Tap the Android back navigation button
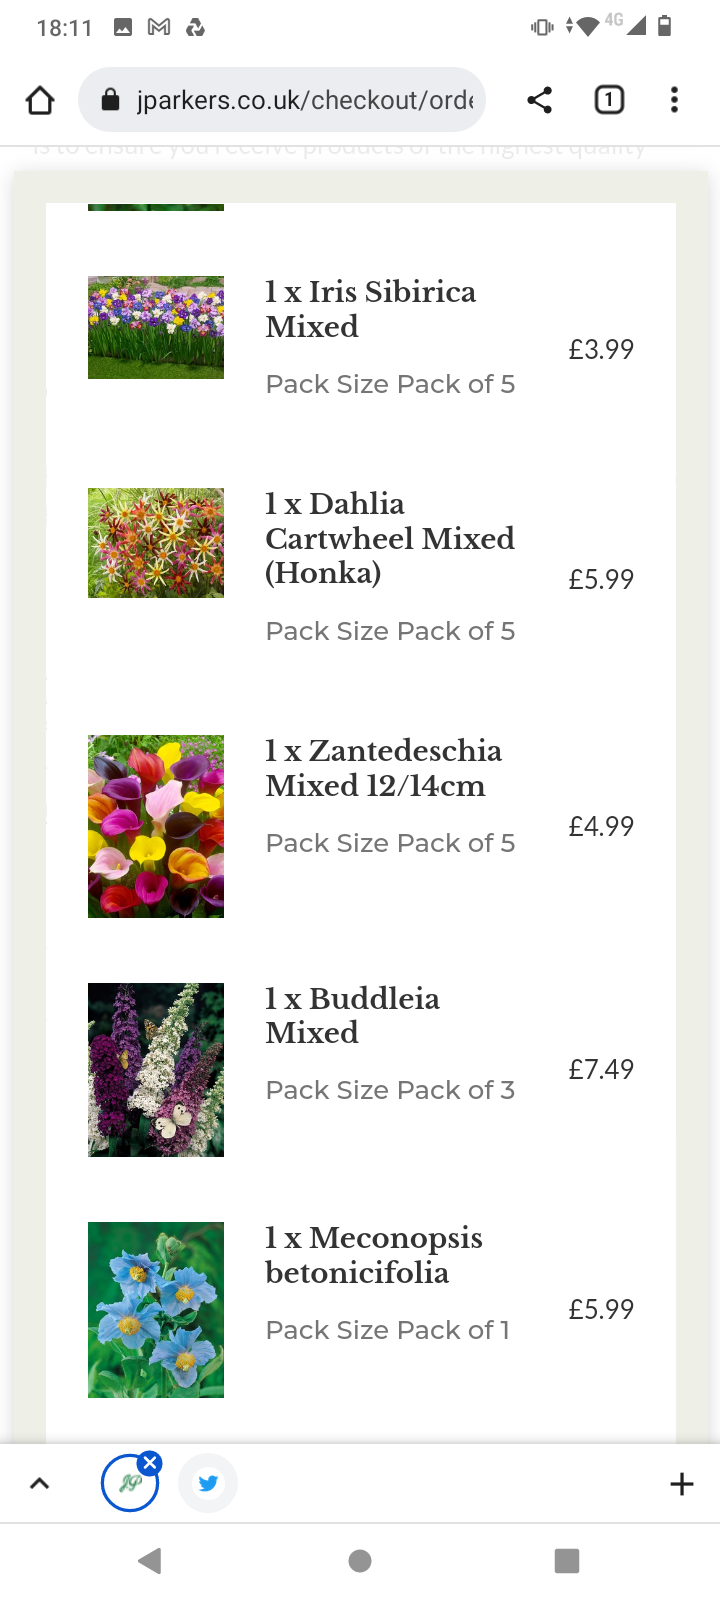The width and height of the screenshot is (720, 1600). [150, 1561]
